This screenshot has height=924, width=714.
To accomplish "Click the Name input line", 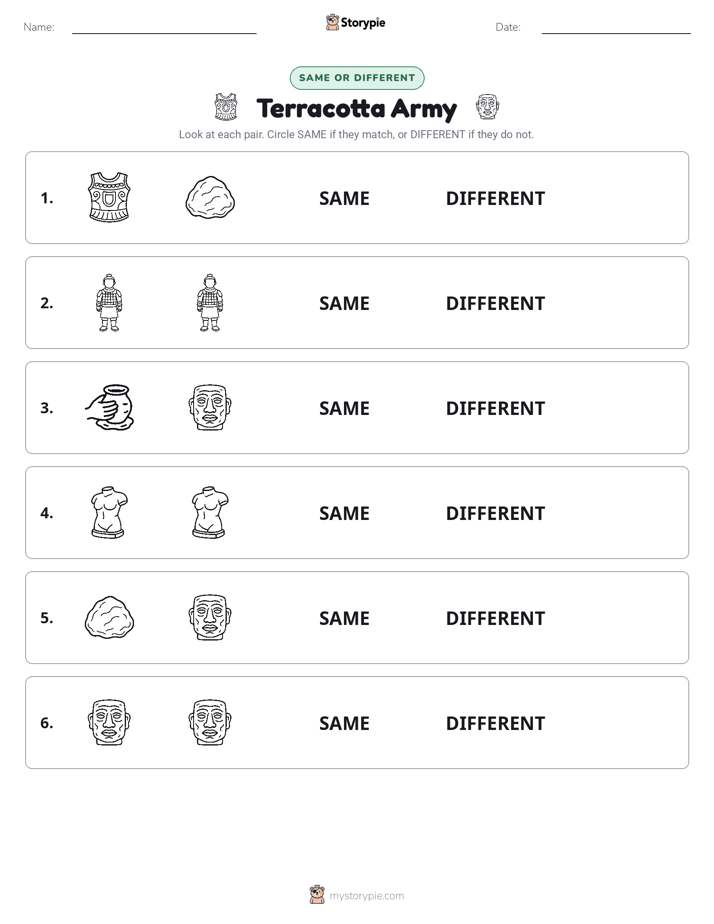I will (164, 32).
